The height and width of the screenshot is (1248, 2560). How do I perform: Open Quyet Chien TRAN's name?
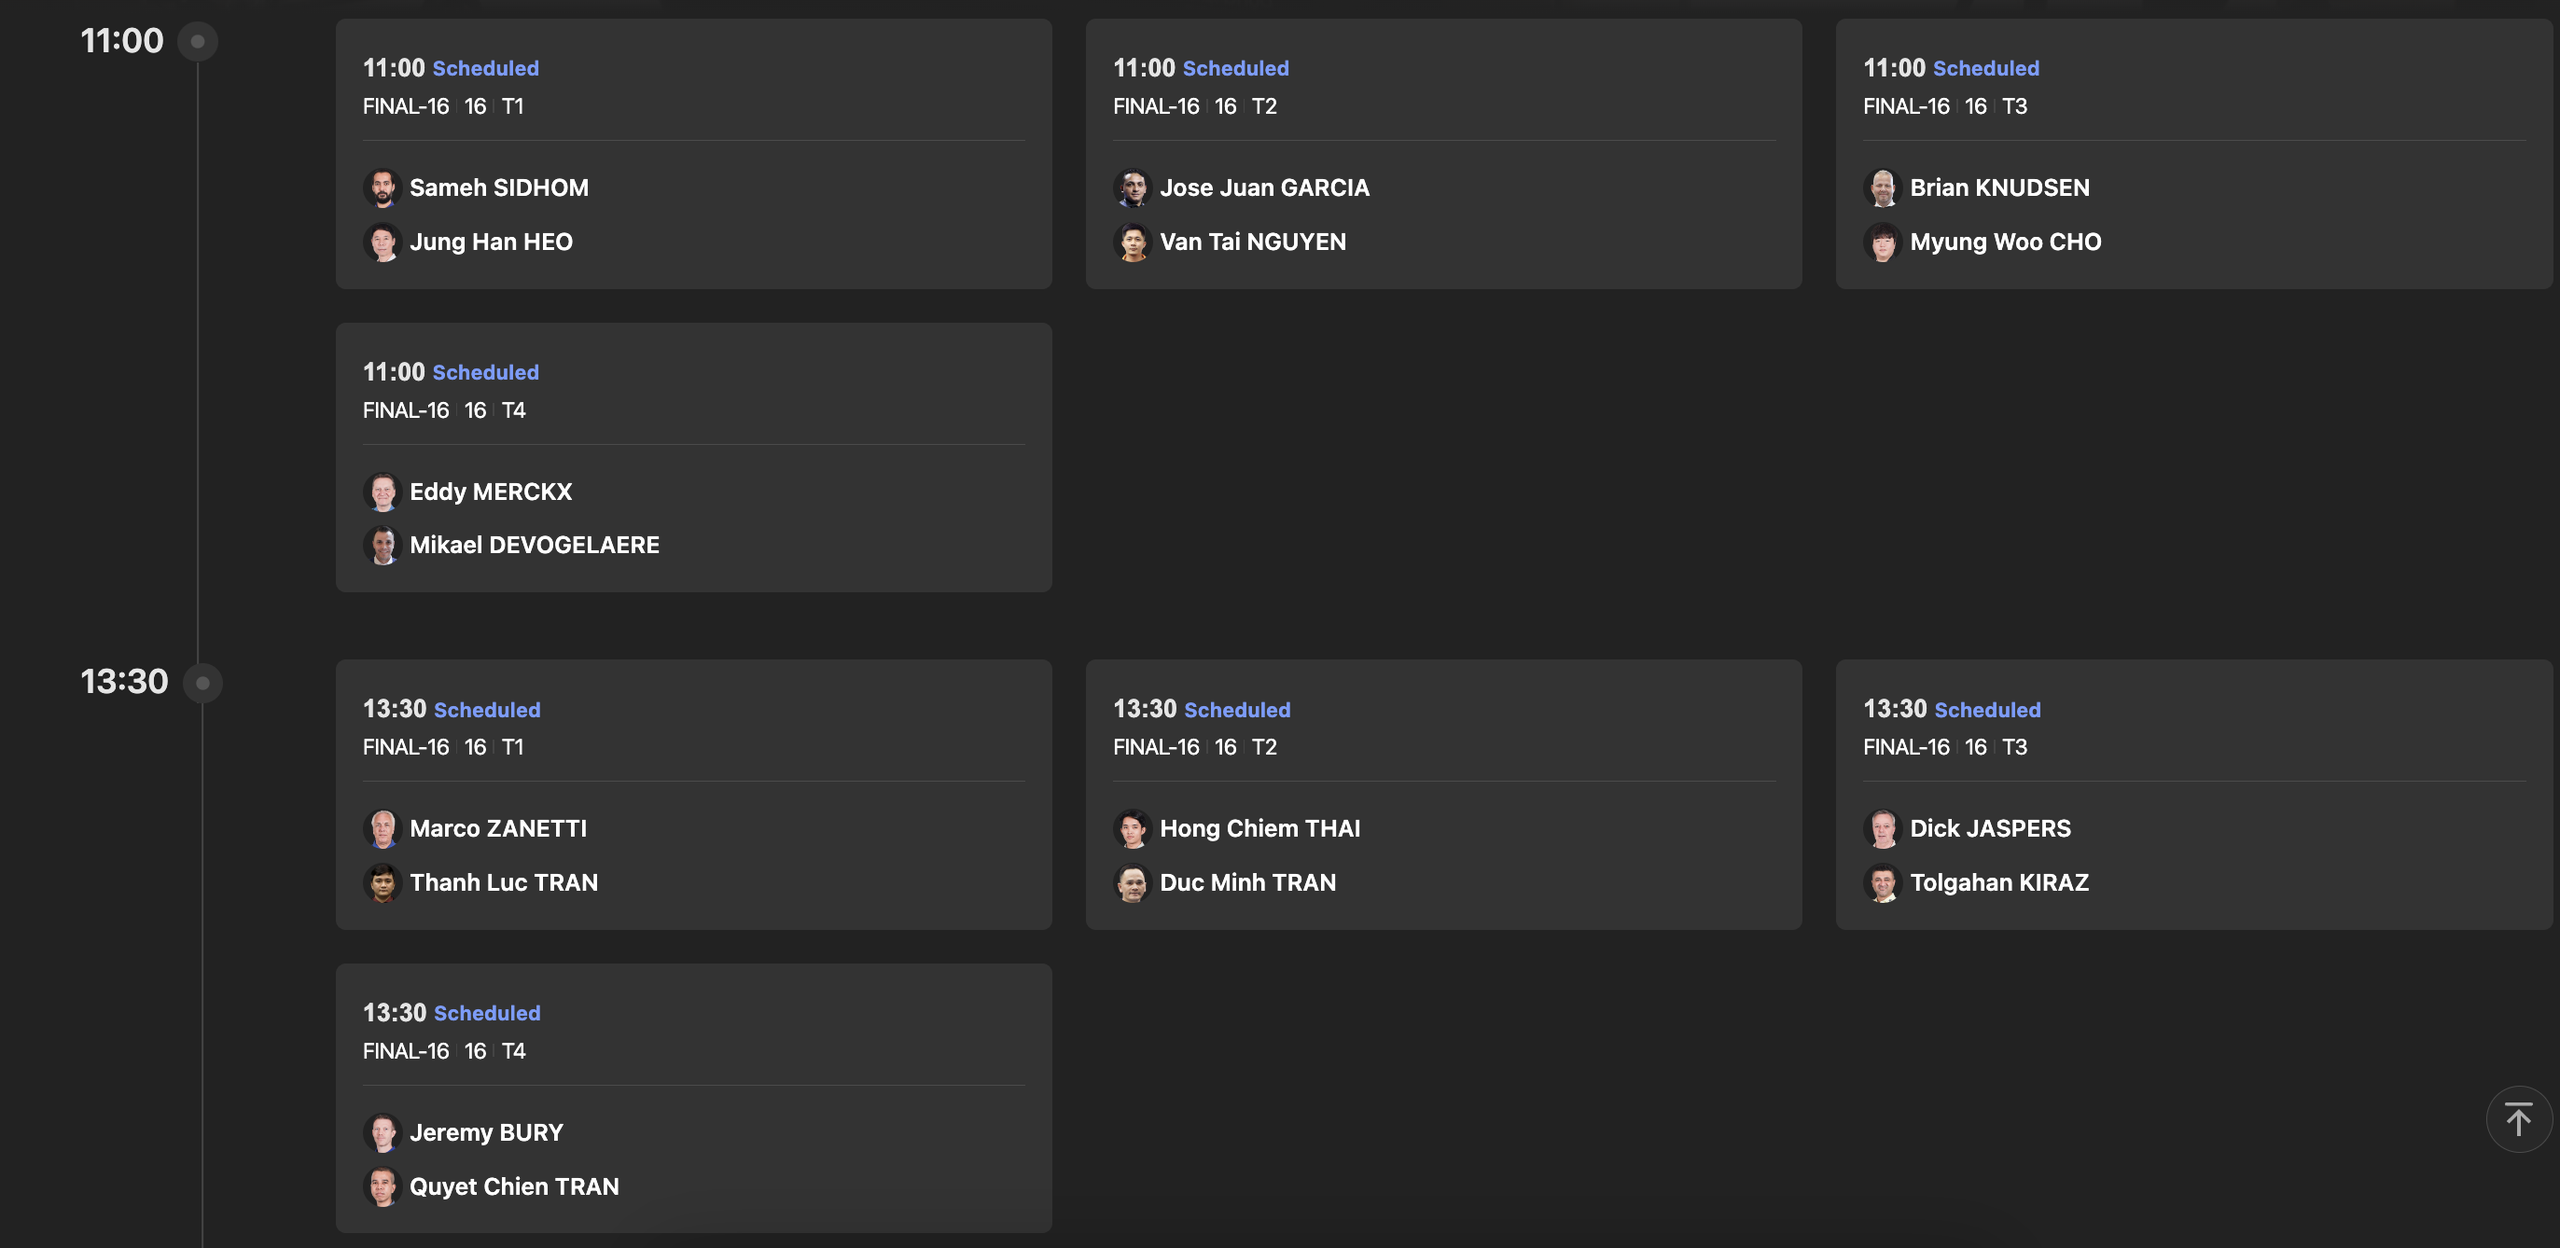pos(514,1187)
